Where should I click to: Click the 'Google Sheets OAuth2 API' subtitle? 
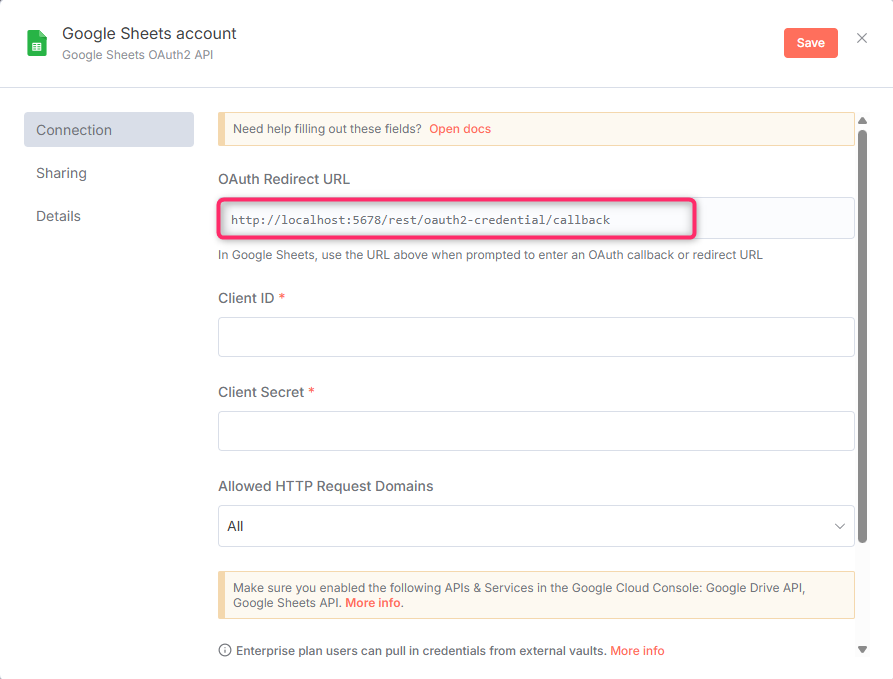point(137,55)
